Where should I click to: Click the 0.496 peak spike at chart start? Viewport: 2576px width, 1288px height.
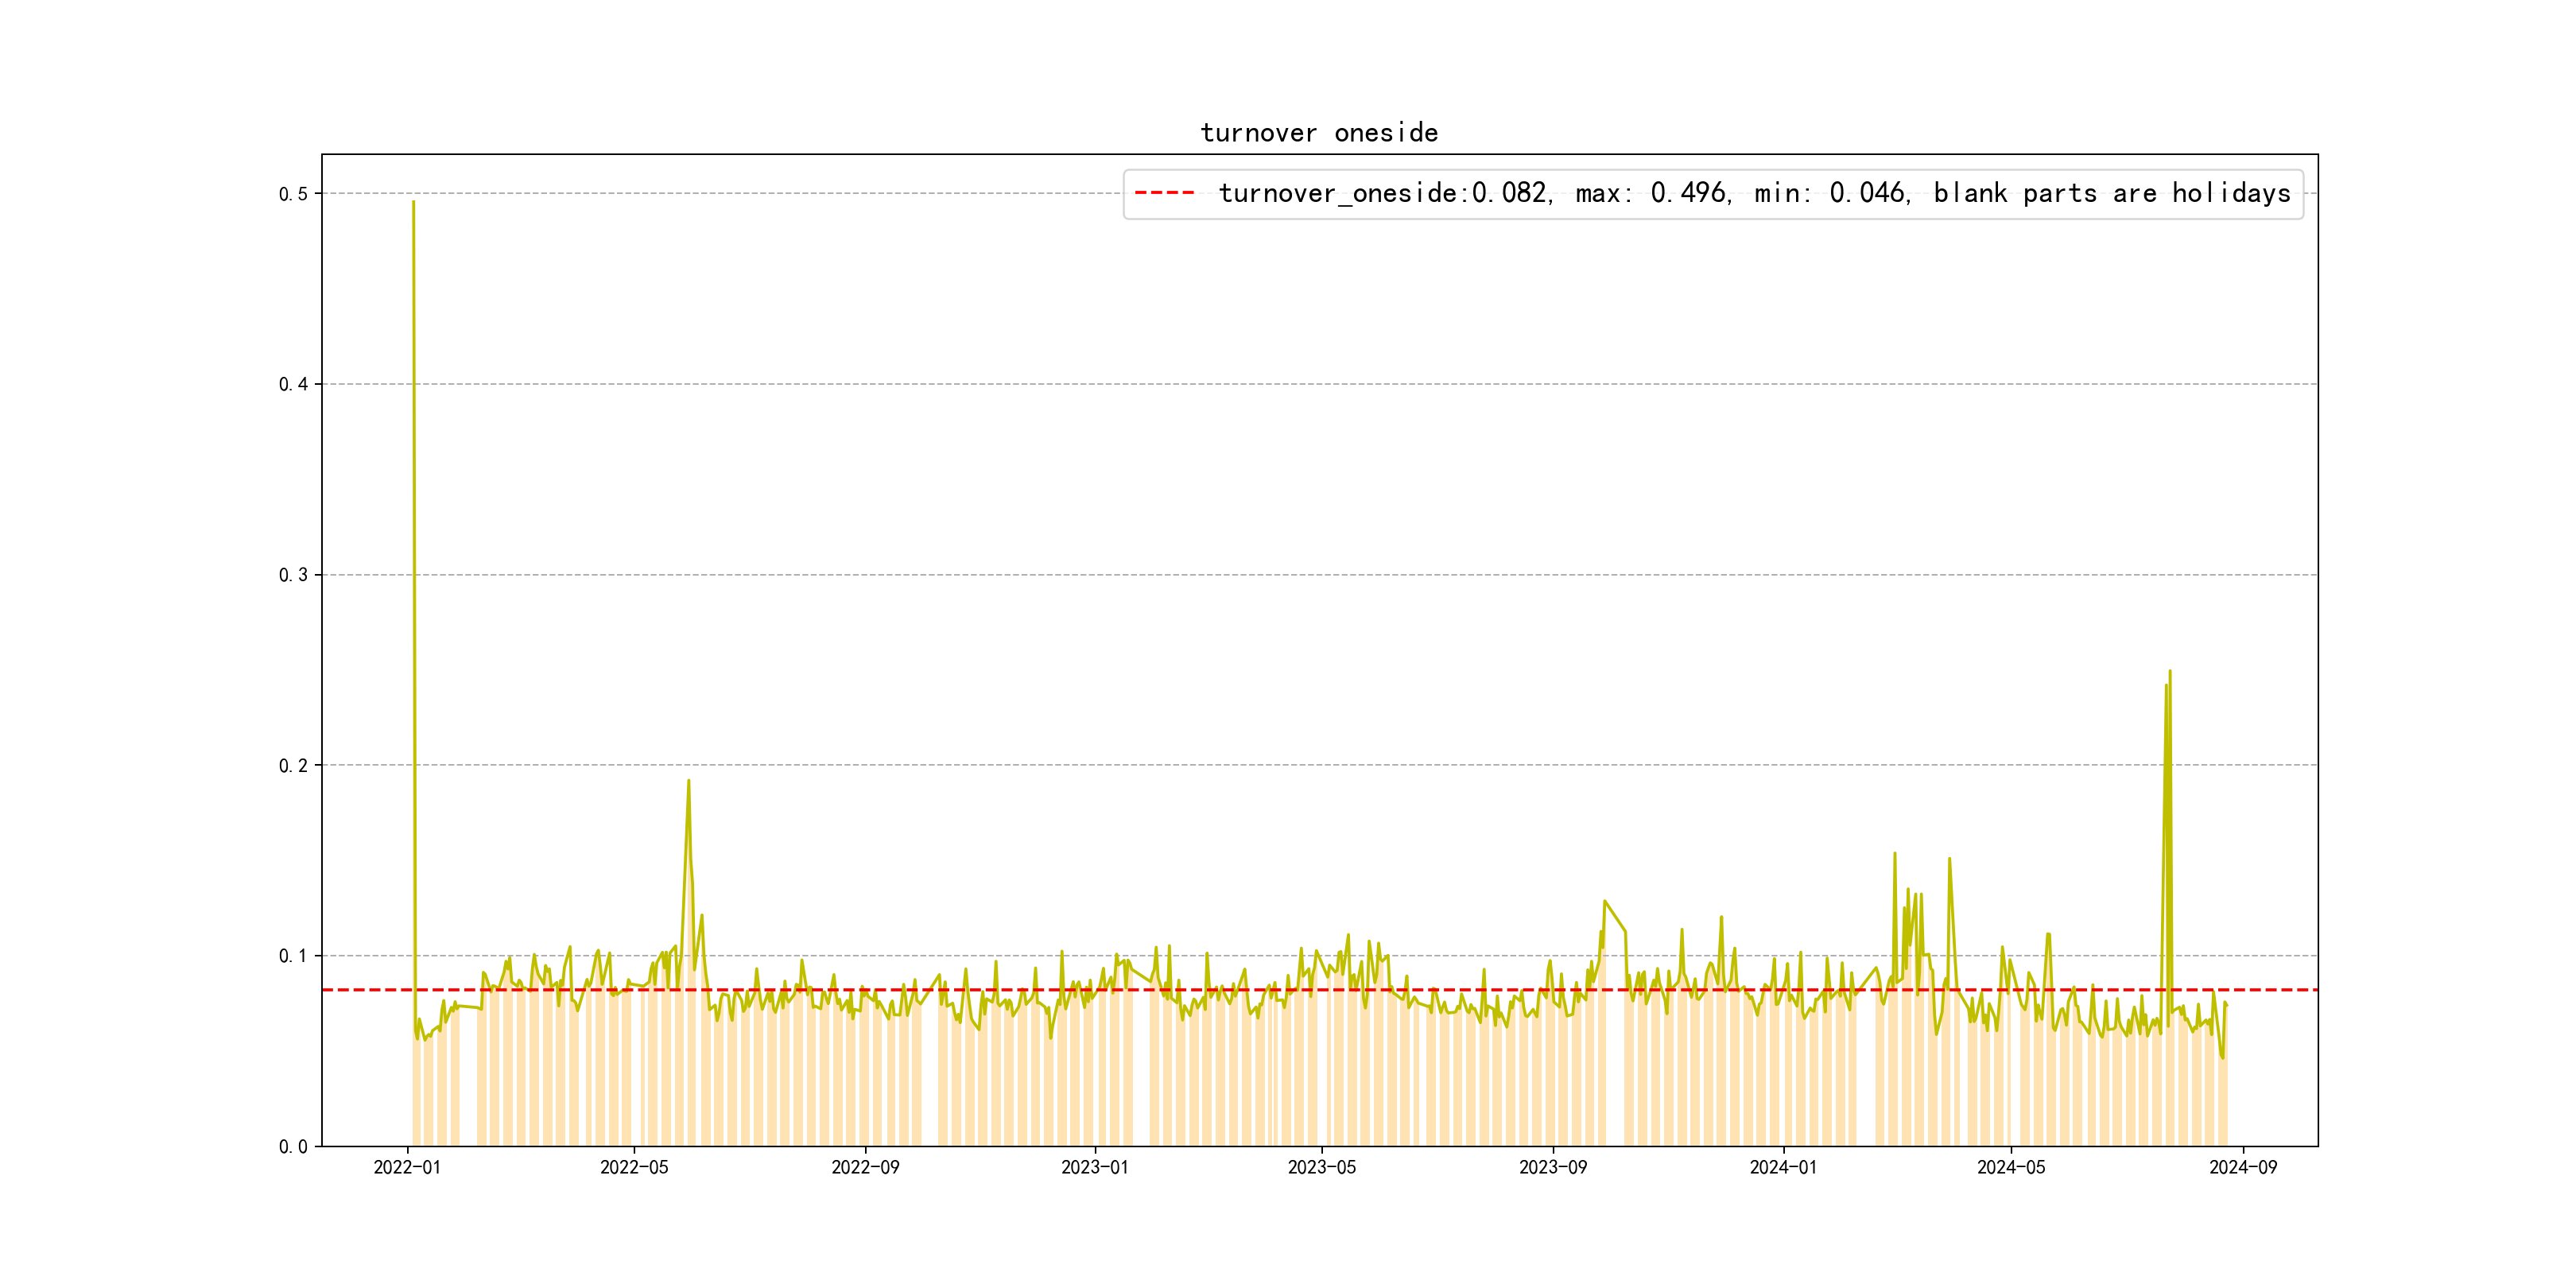[413, 204]
